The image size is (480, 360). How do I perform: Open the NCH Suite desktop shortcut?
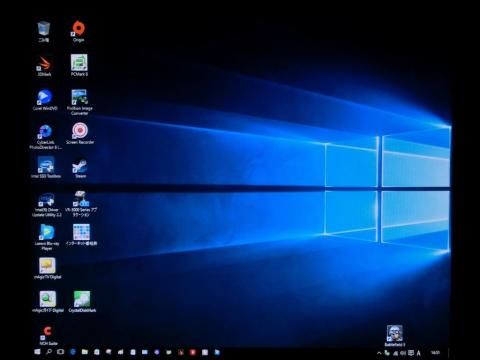pyautogui.click(x=48, y=335)
